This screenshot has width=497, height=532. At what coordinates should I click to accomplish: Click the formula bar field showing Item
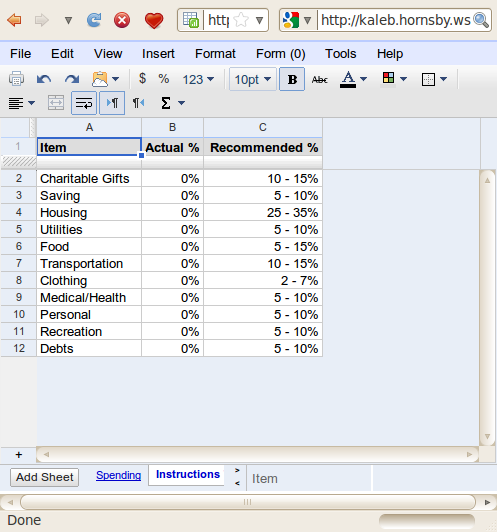(x=309, y=479)
